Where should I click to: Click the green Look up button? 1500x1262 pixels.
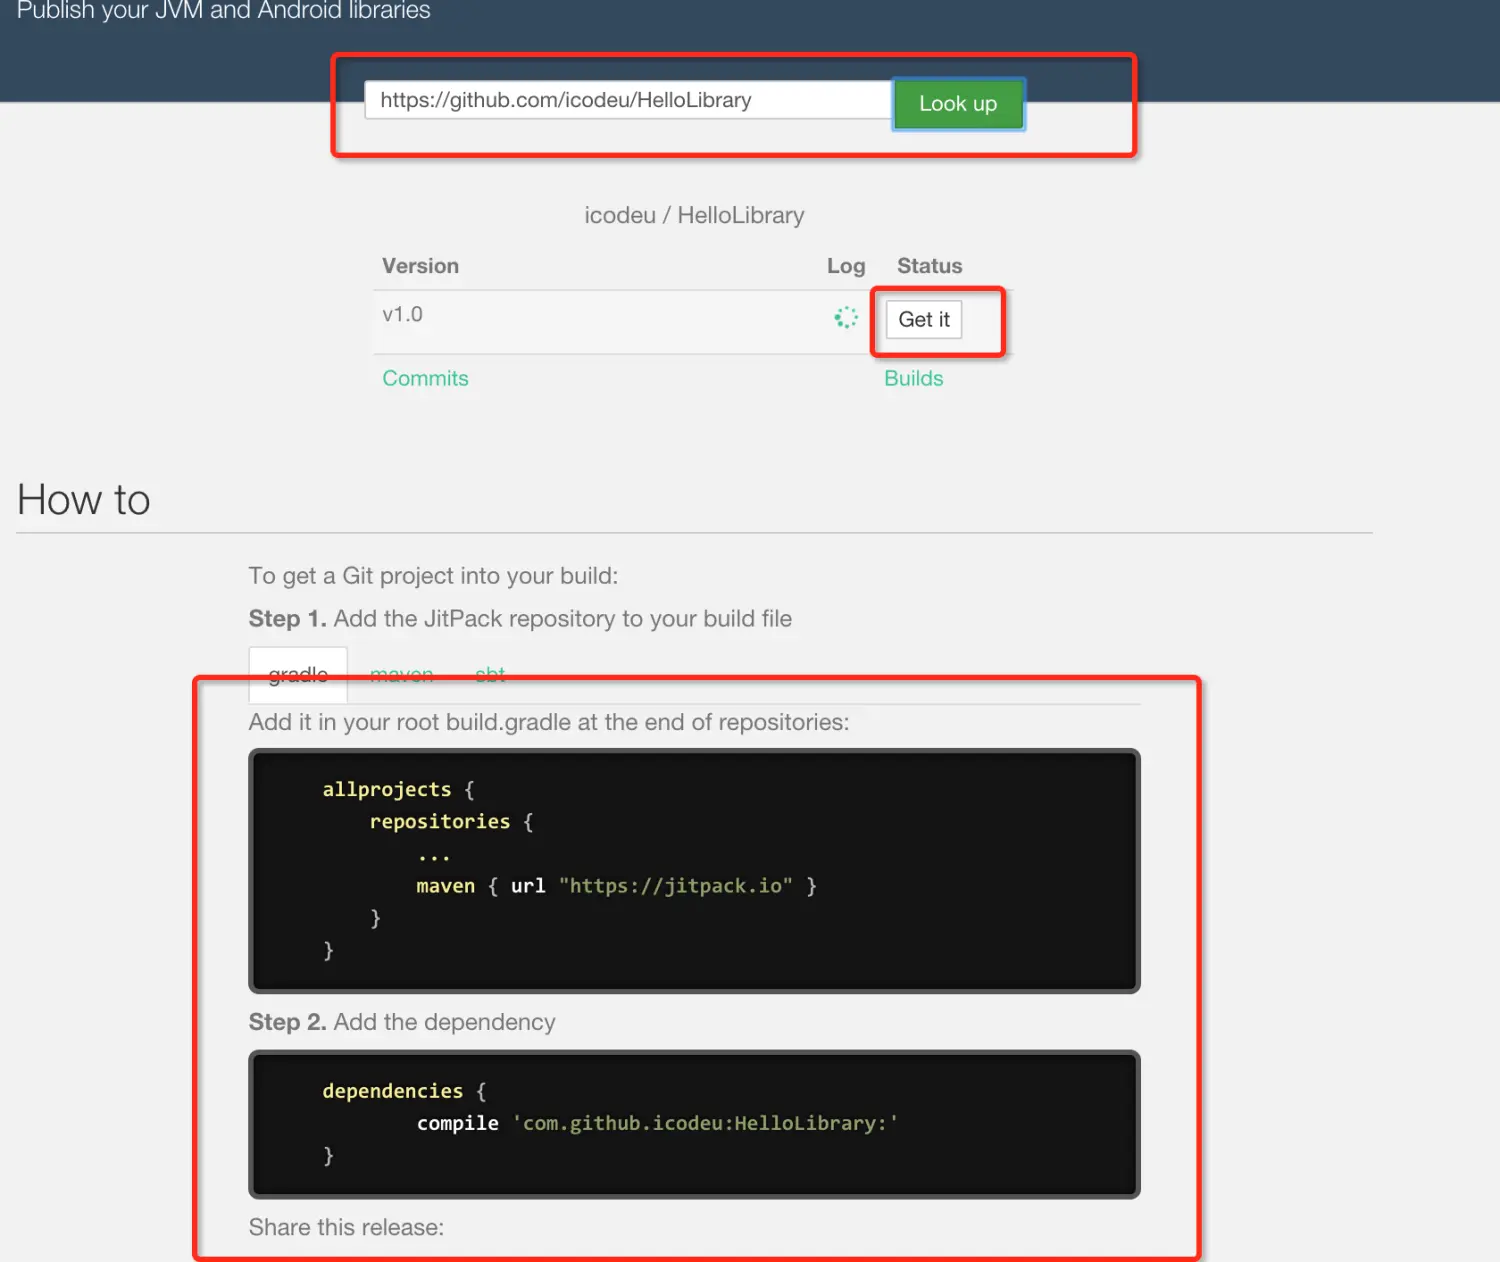[958, 104]
